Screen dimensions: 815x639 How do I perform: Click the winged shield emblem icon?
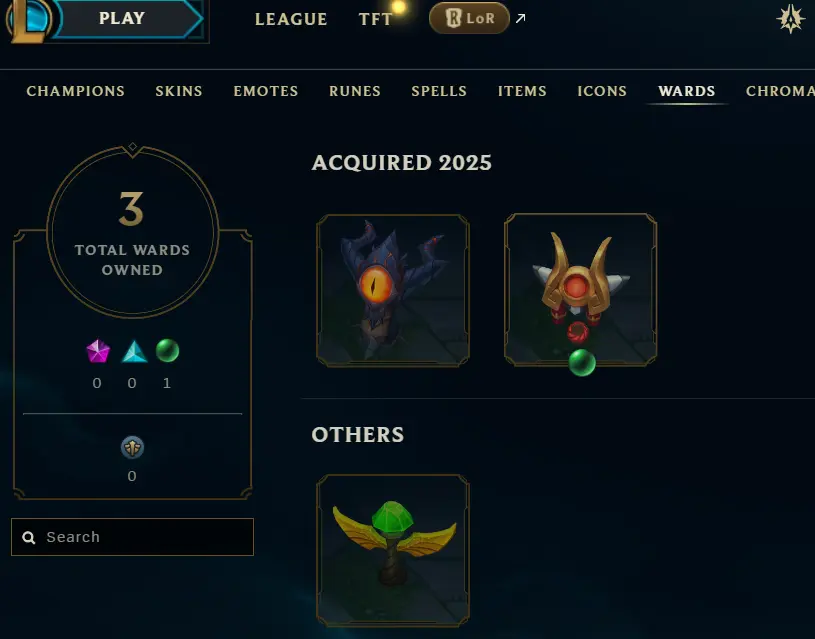pyautogui.click(x=133, y=447)
